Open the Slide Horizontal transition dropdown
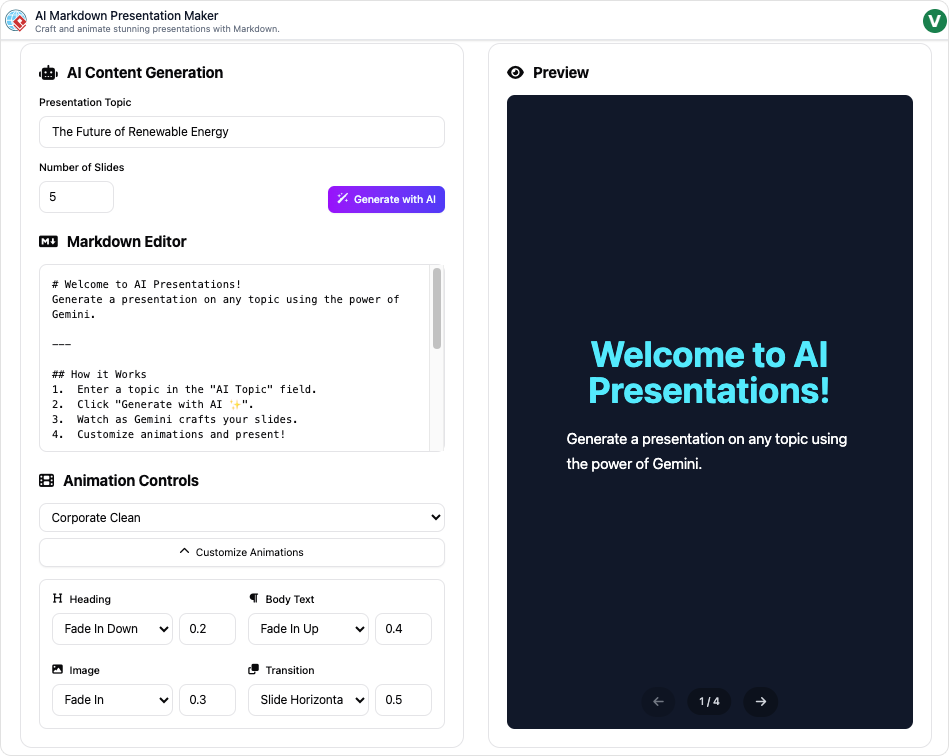Viewport: 949px width, 756px height. 308,700
